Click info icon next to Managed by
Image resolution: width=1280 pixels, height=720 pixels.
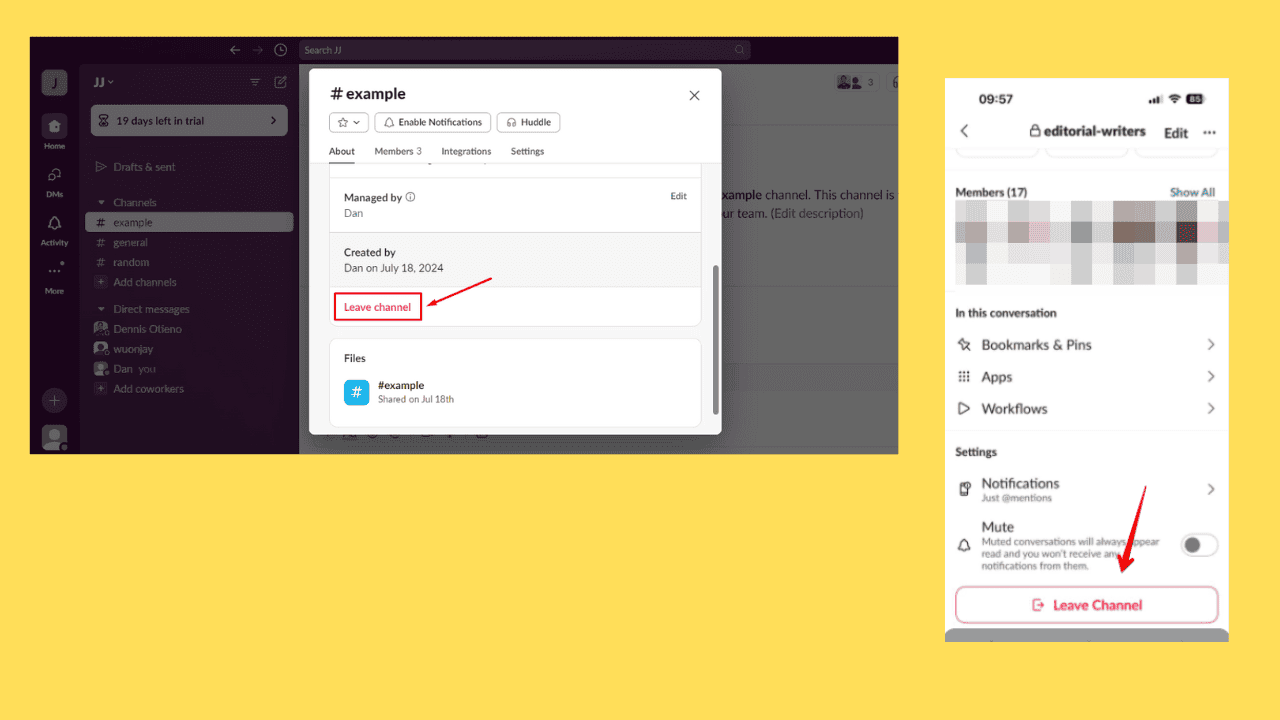(x=411, y=197)
